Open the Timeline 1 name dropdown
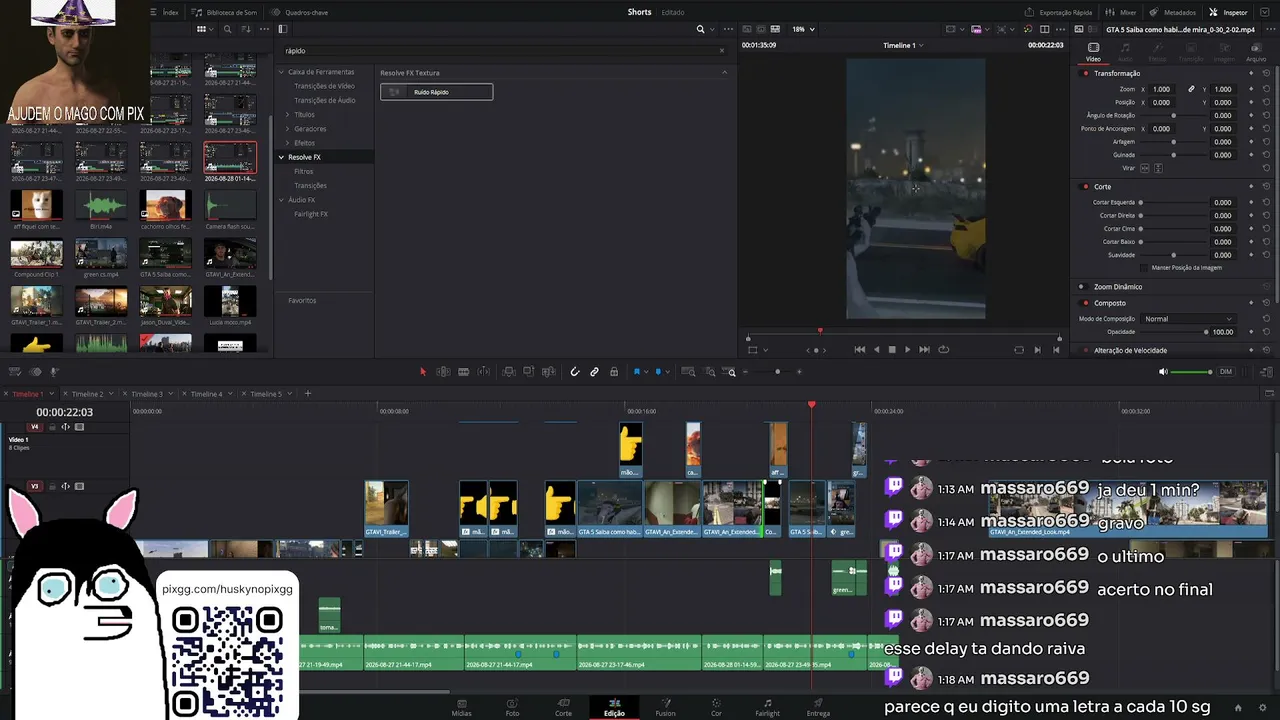The height and width of the screenshot is (720, 1280). [903, 45]
